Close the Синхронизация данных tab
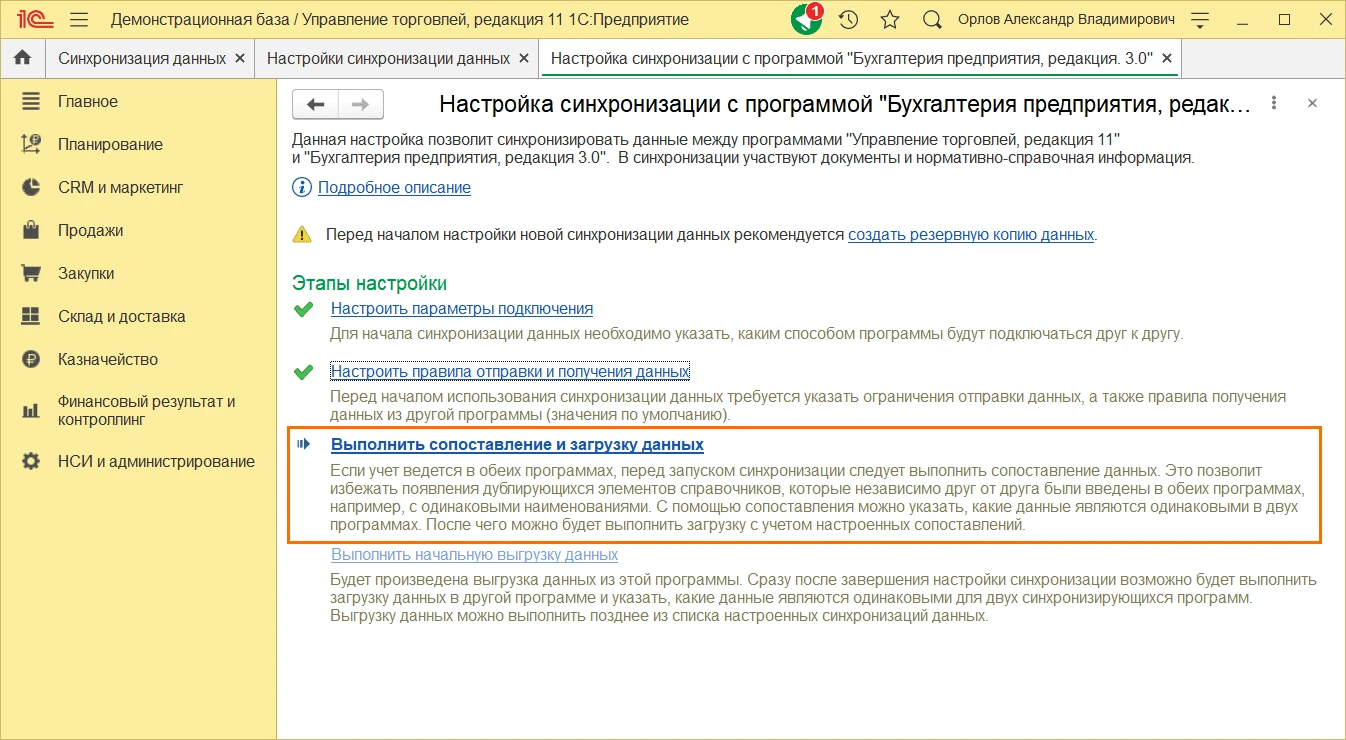This screenshot has width=1346, height=740. tap(239, 58)
